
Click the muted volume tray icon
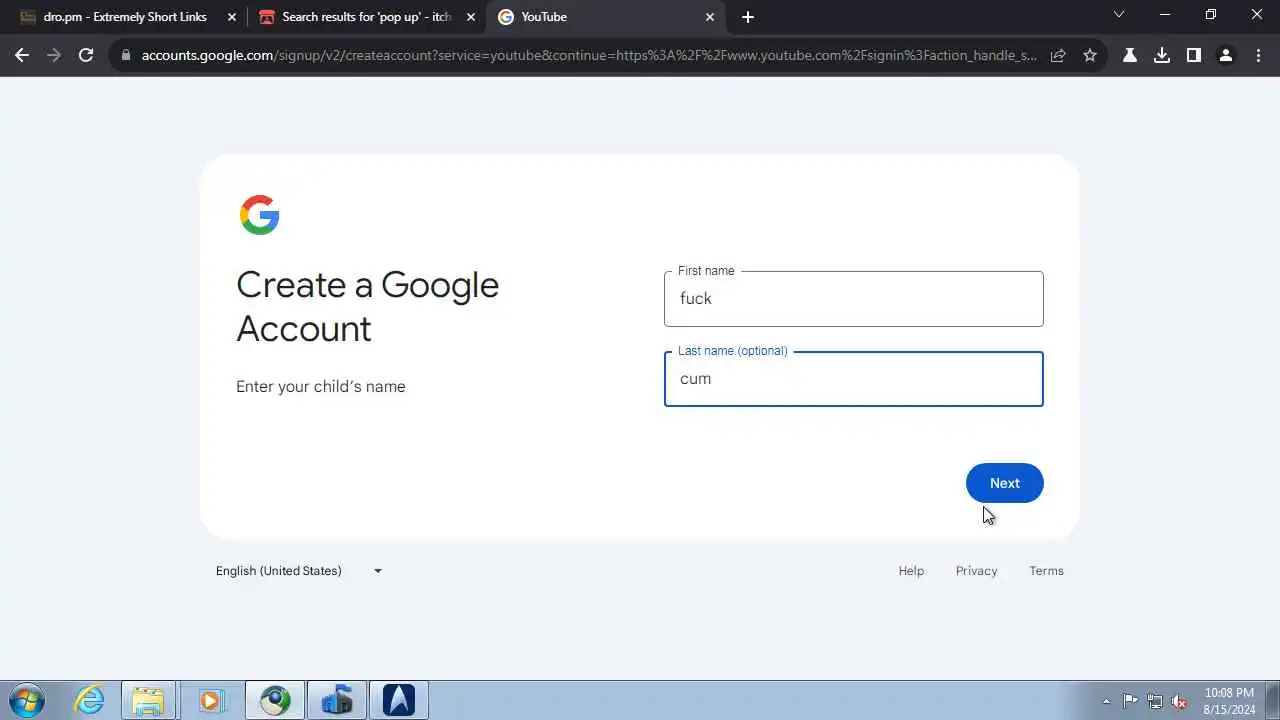coord(1180,701)
